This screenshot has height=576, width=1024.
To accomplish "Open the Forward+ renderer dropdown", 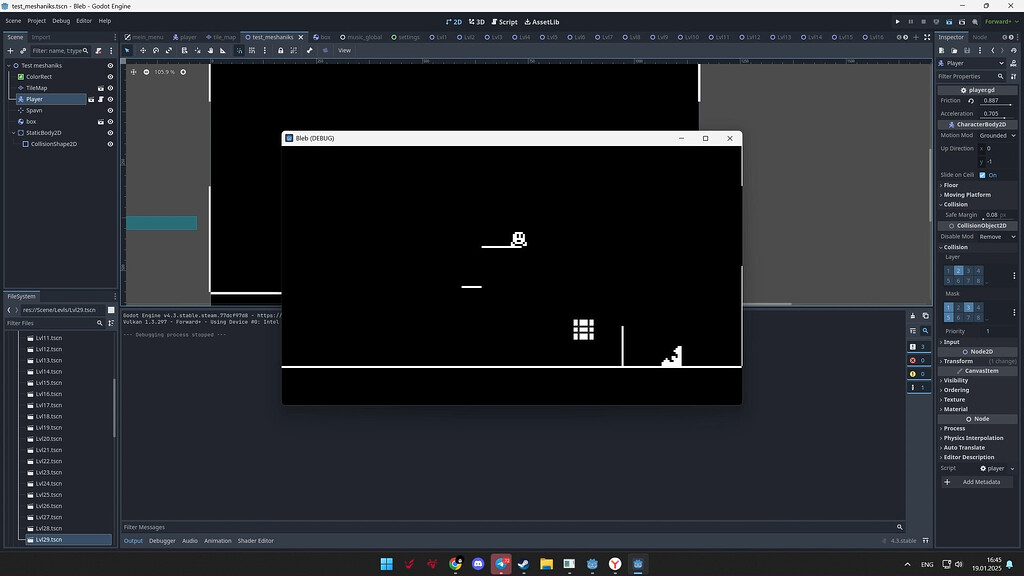I will pos(1002,22).
